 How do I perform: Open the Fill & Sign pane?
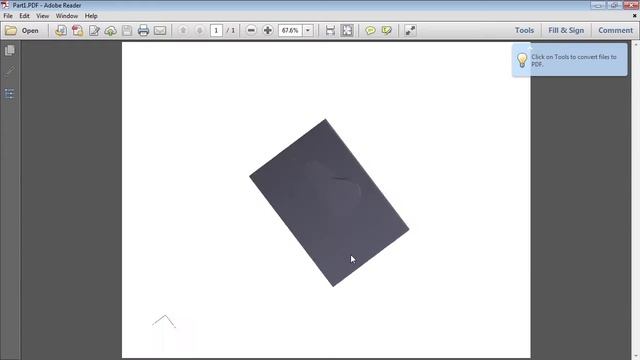566,31
